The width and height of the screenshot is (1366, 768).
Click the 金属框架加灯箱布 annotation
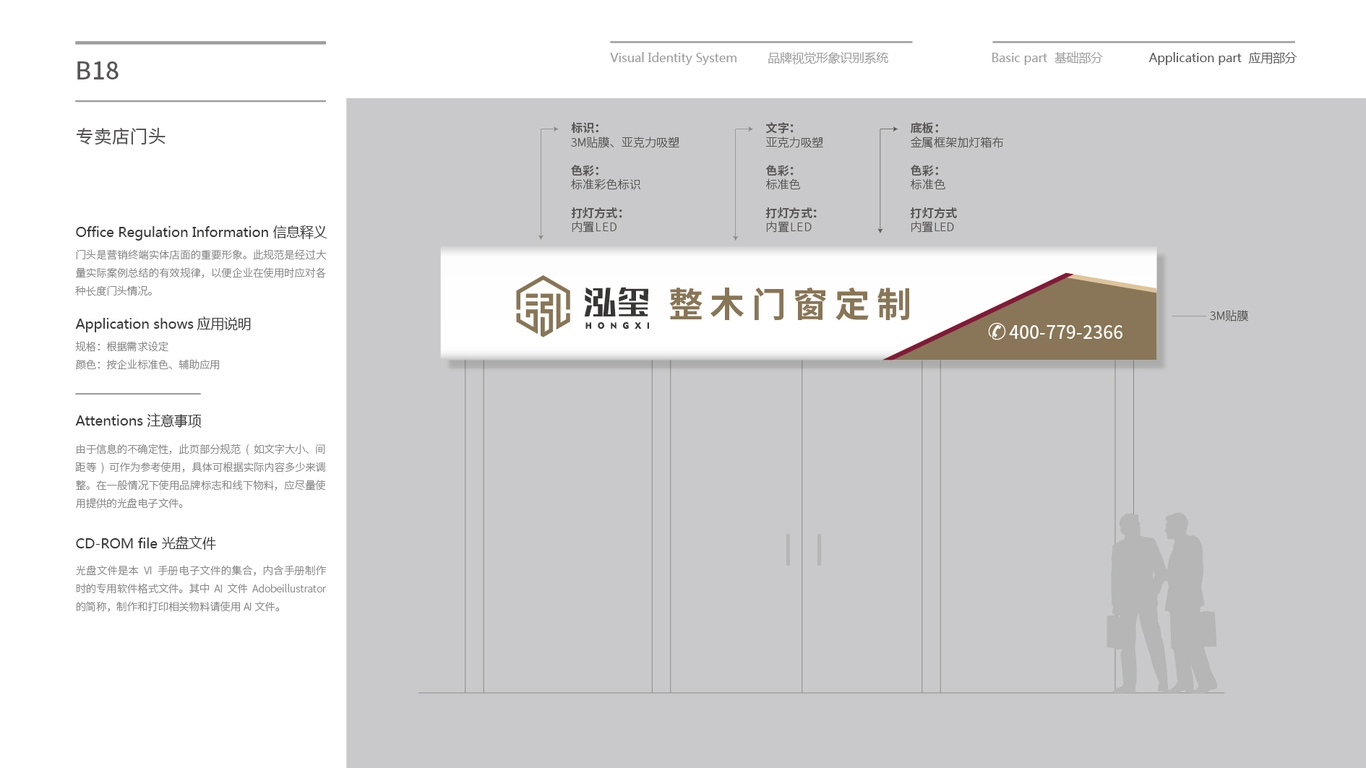point(956,143)
